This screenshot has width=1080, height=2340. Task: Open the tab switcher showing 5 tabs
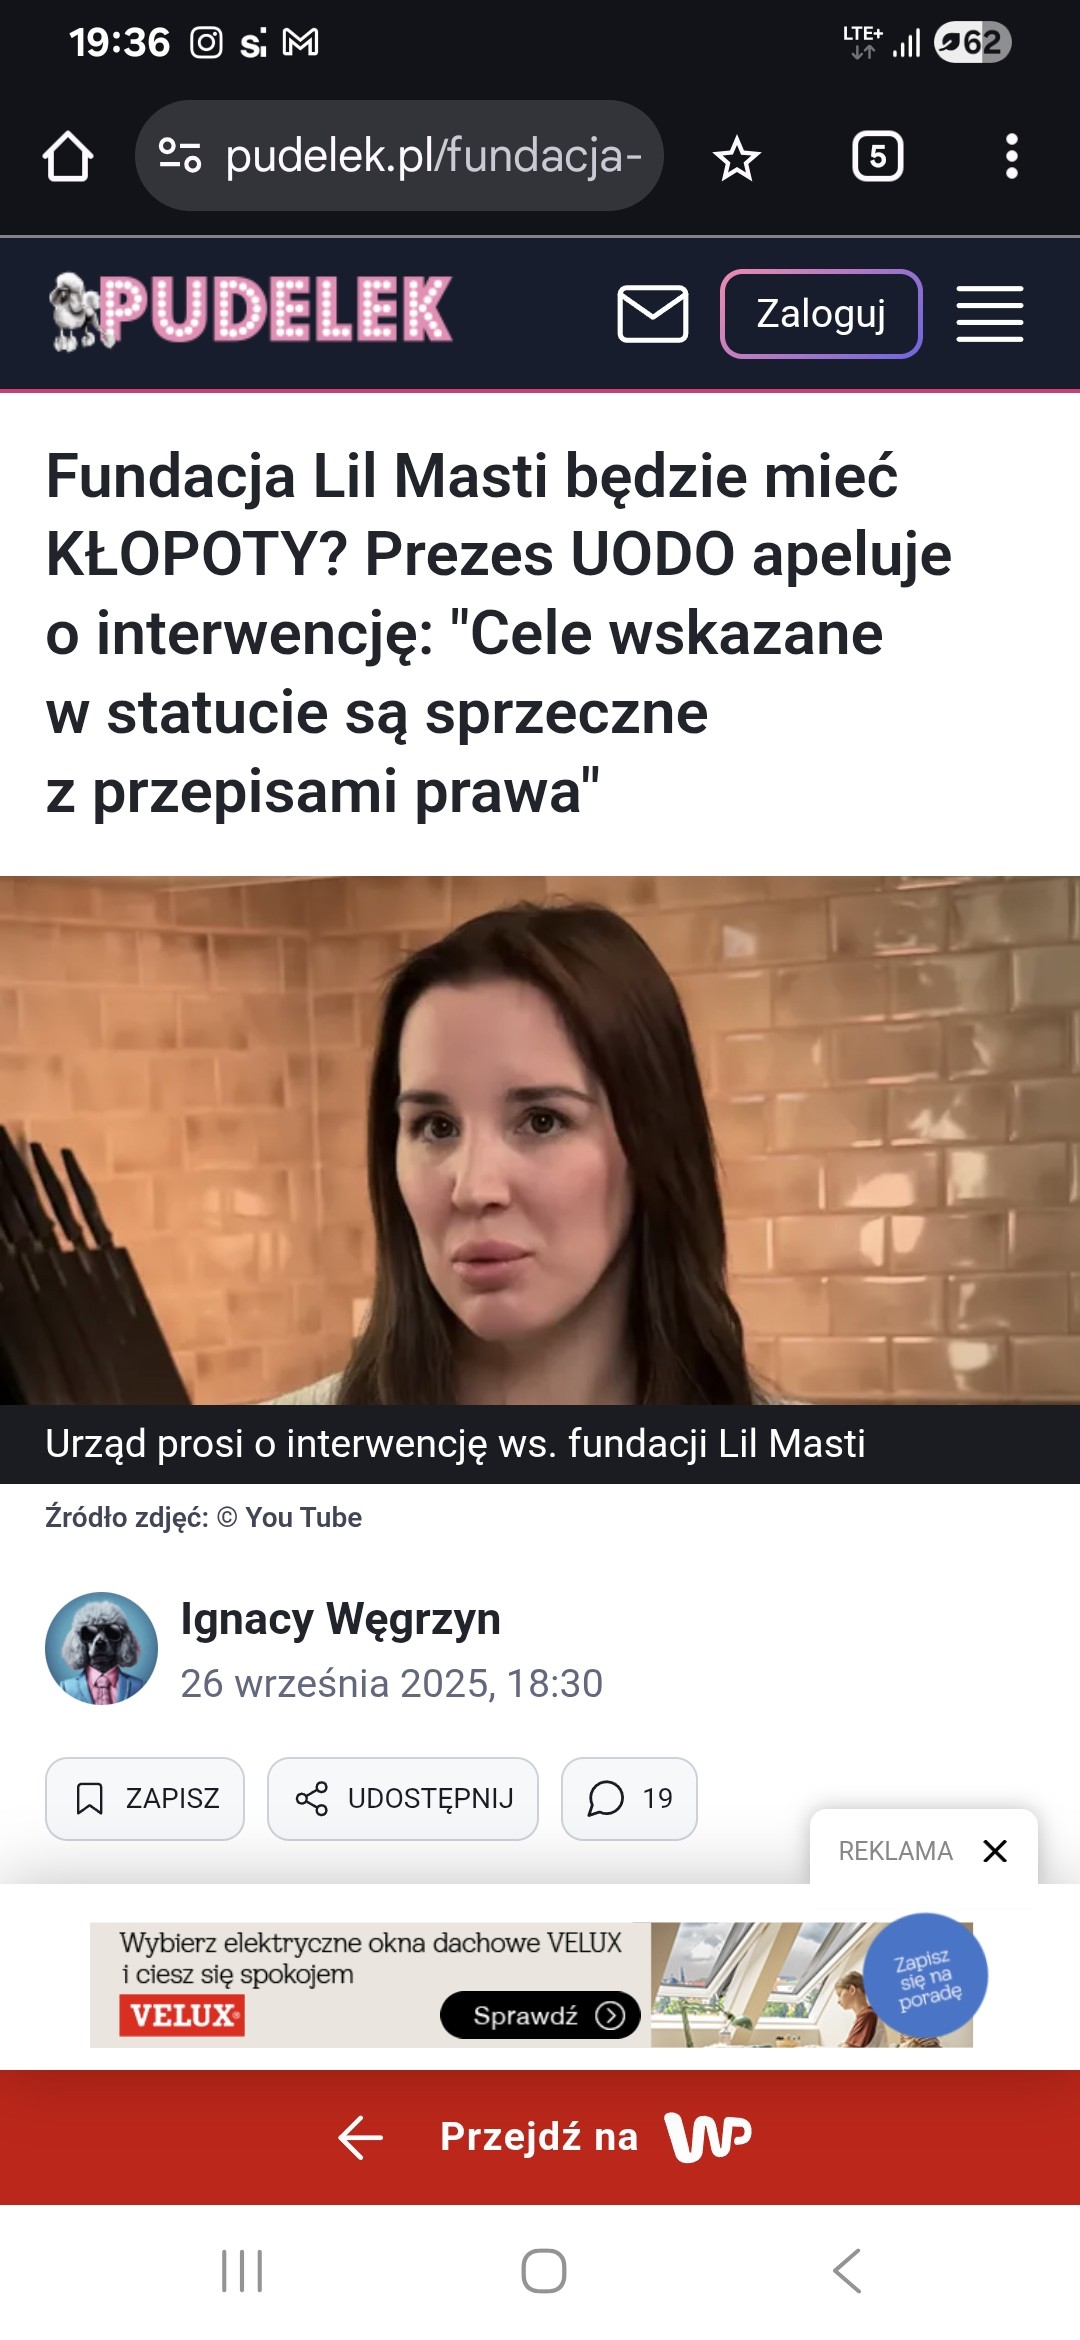point(877,157)
